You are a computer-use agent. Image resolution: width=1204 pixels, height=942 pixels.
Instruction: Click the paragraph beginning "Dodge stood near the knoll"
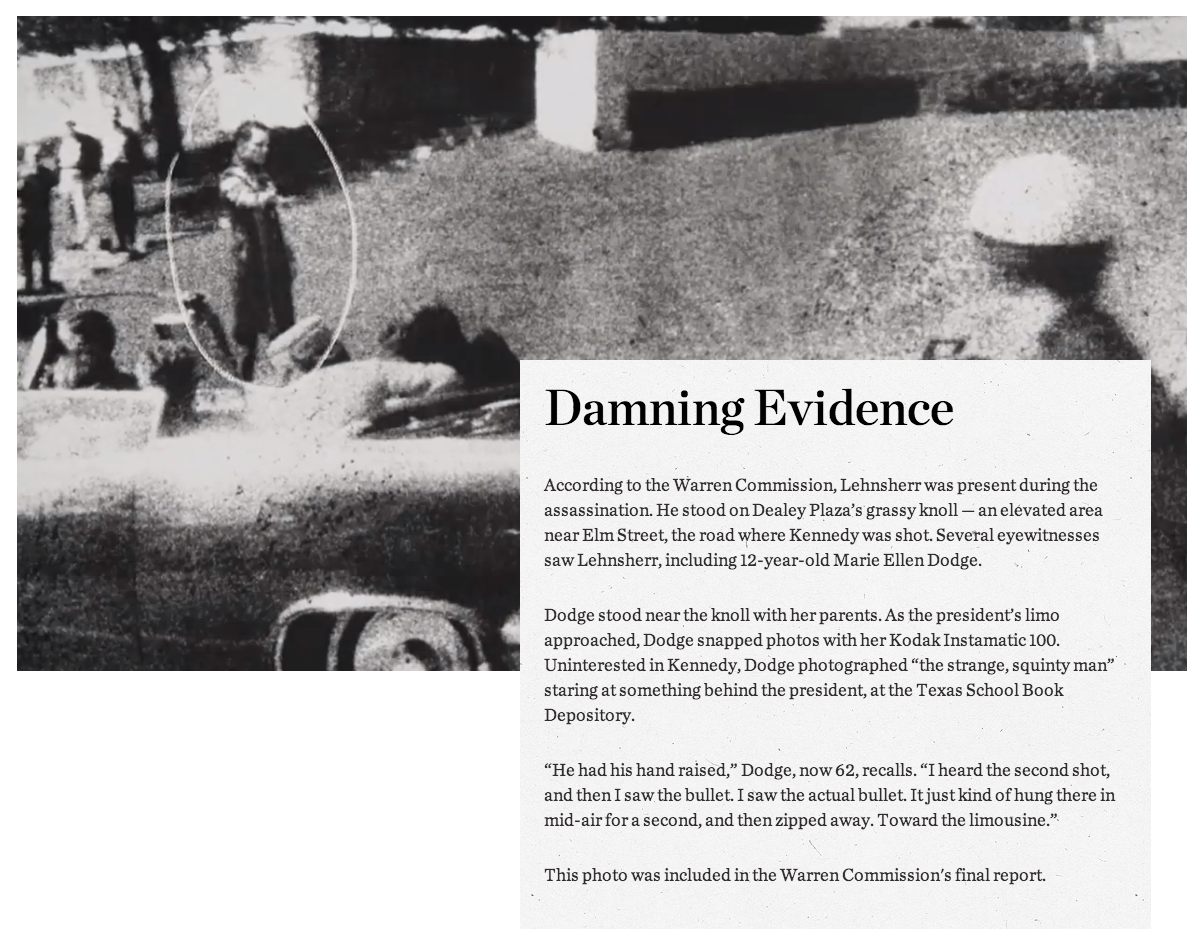[829, 664]
